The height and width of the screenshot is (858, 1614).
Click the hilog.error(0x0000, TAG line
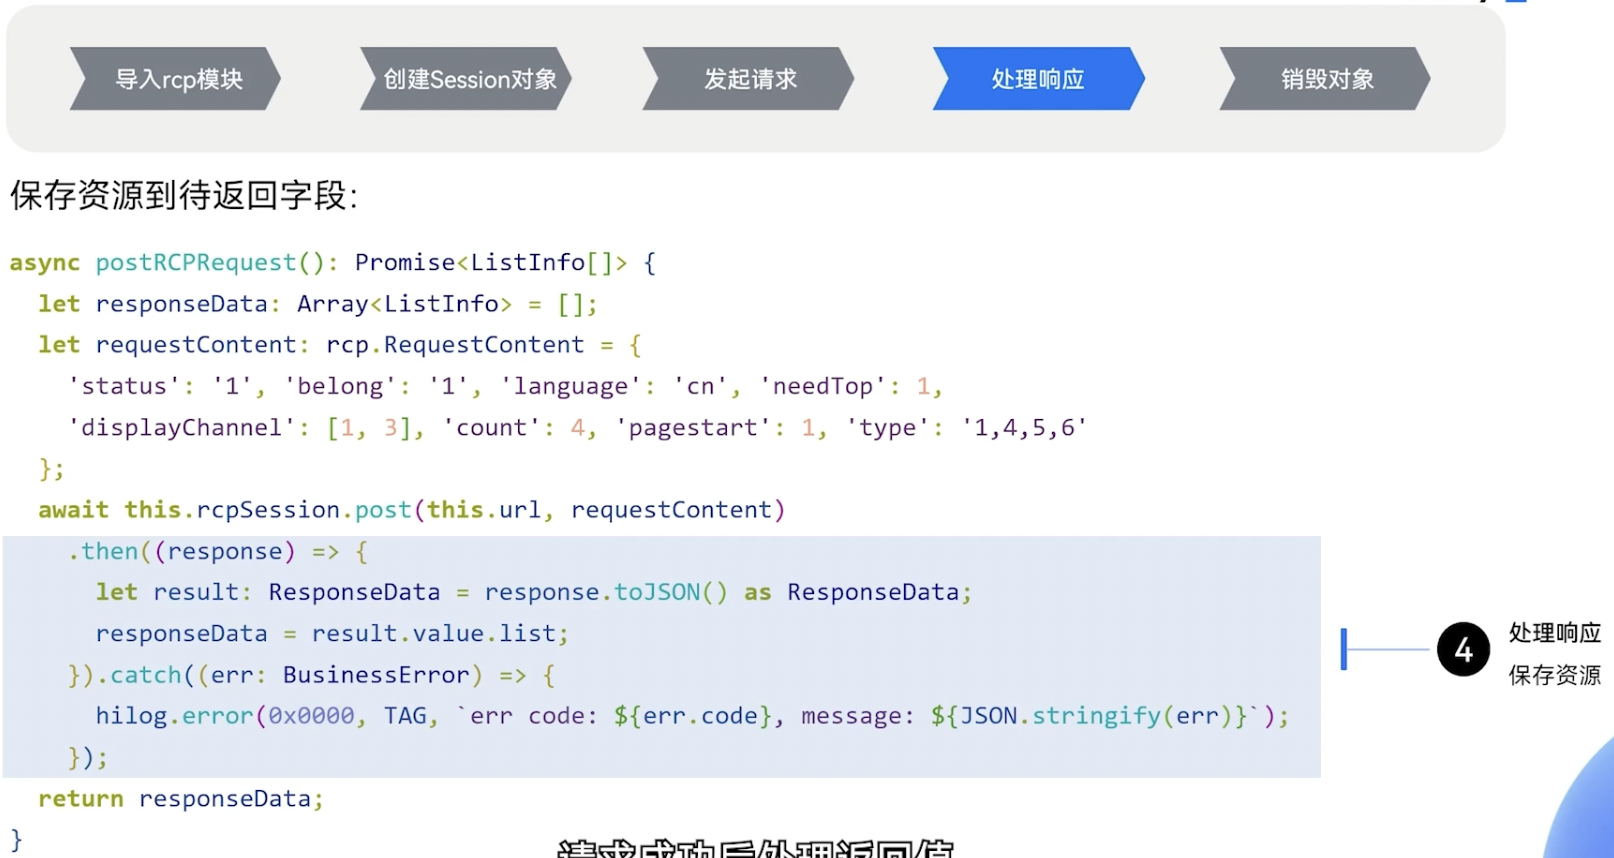(692, 716)
